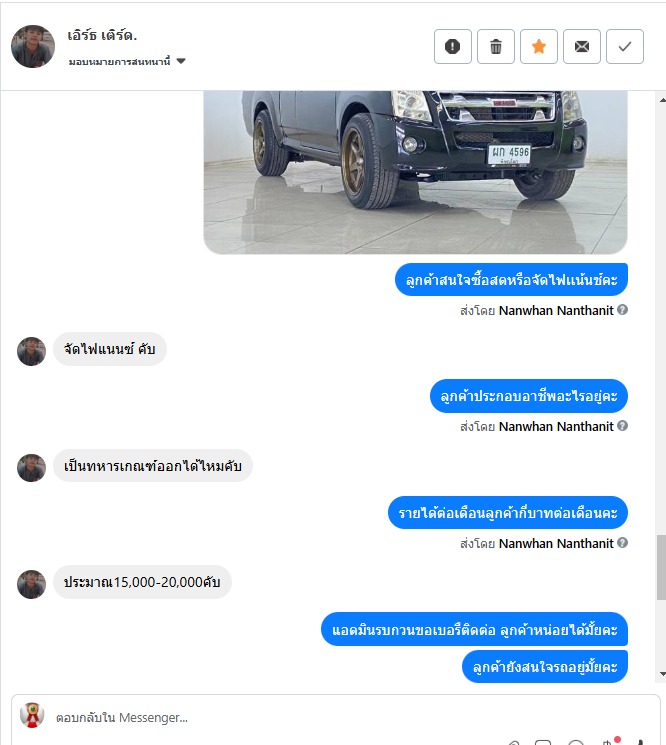The height and width of the screenshot is (745, 666).
Task: Select the ประมาณ15,000-20,000คับ message bubble
Action: click(x=142, y=582)
